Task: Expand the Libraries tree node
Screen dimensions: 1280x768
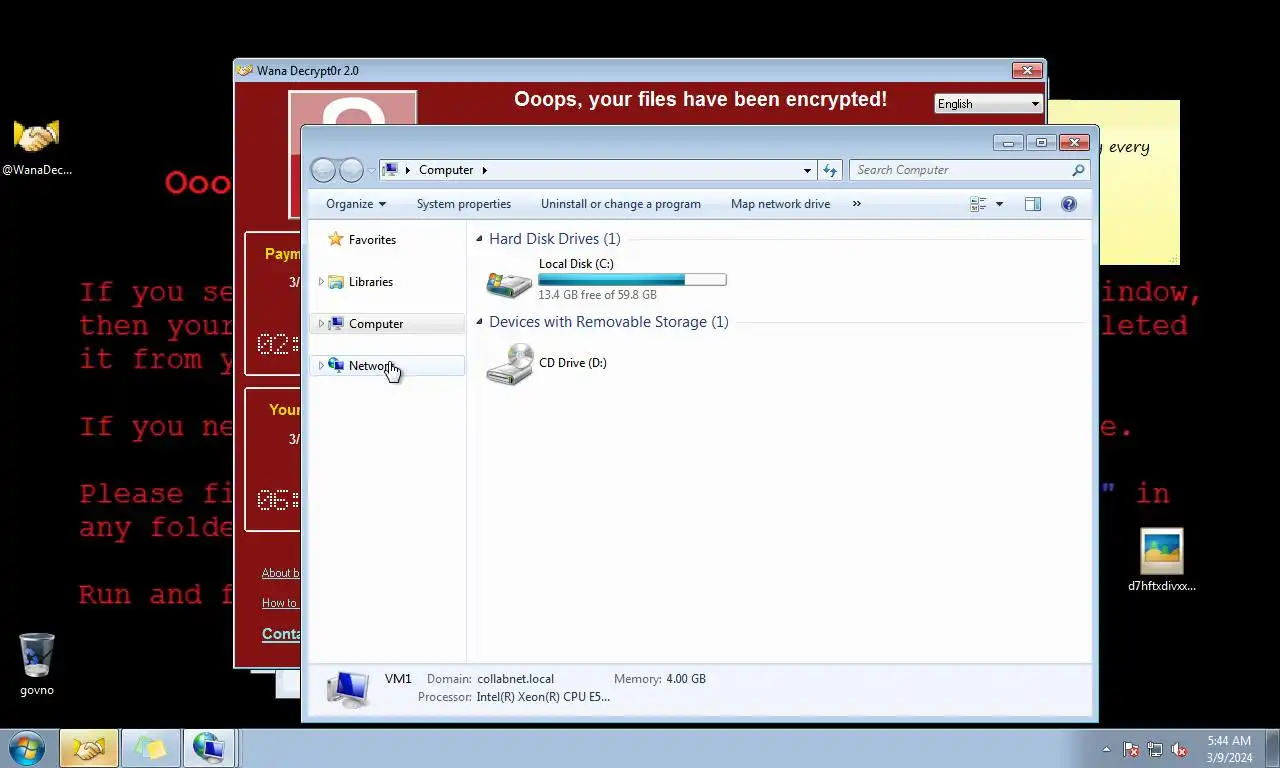Action: [x=321, y=282]
